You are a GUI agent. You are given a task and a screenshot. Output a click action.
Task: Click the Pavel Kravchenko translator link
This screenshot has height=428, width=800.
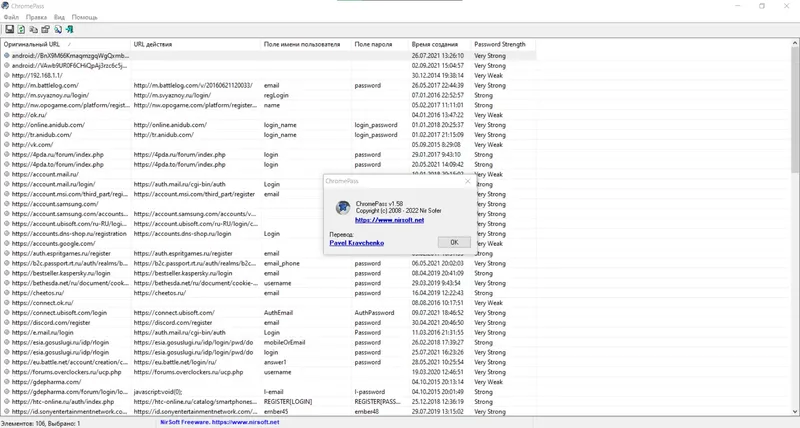click(359, 242)
